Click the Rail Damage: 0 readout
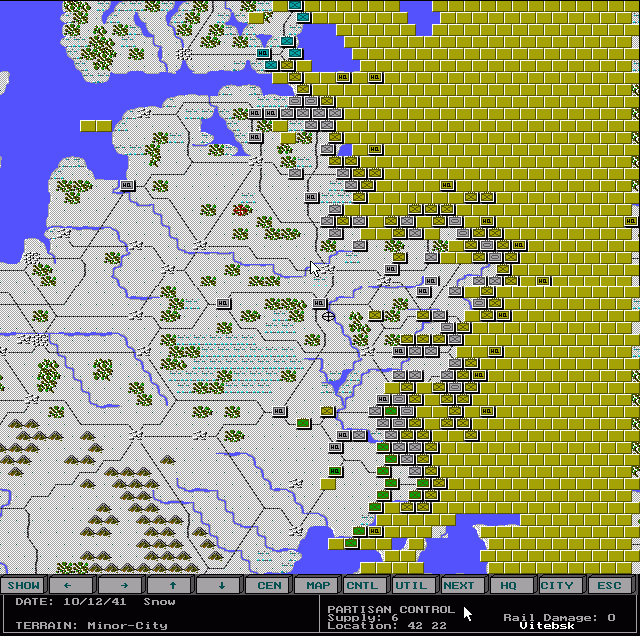This screenshot has width=640, height=636. pyautogui.click(x=559, y=617)
